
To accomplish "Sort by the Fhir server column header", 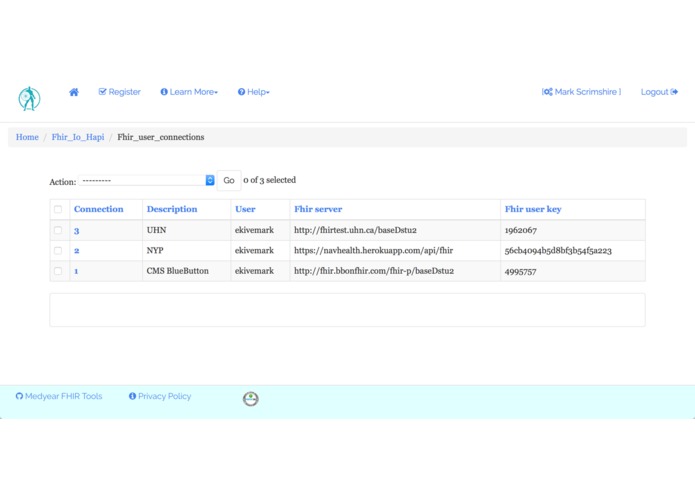I will click(x=318, y=209).
